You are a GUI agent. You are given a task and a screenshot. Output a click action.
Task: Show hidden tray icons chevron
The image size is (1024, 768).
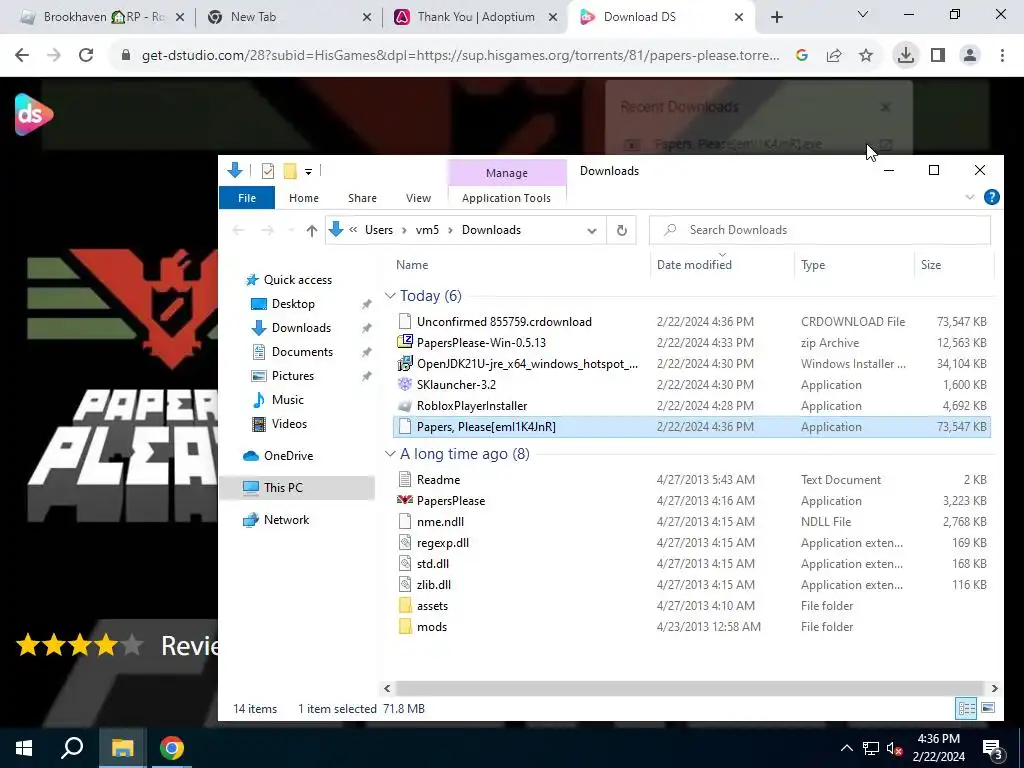[846, 748]
